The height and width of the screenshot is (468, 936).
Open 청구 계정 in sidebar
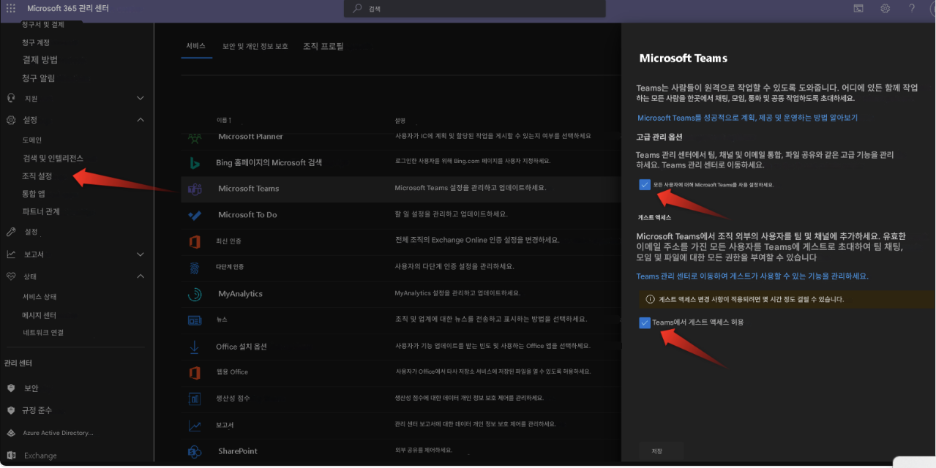point(36,42)
